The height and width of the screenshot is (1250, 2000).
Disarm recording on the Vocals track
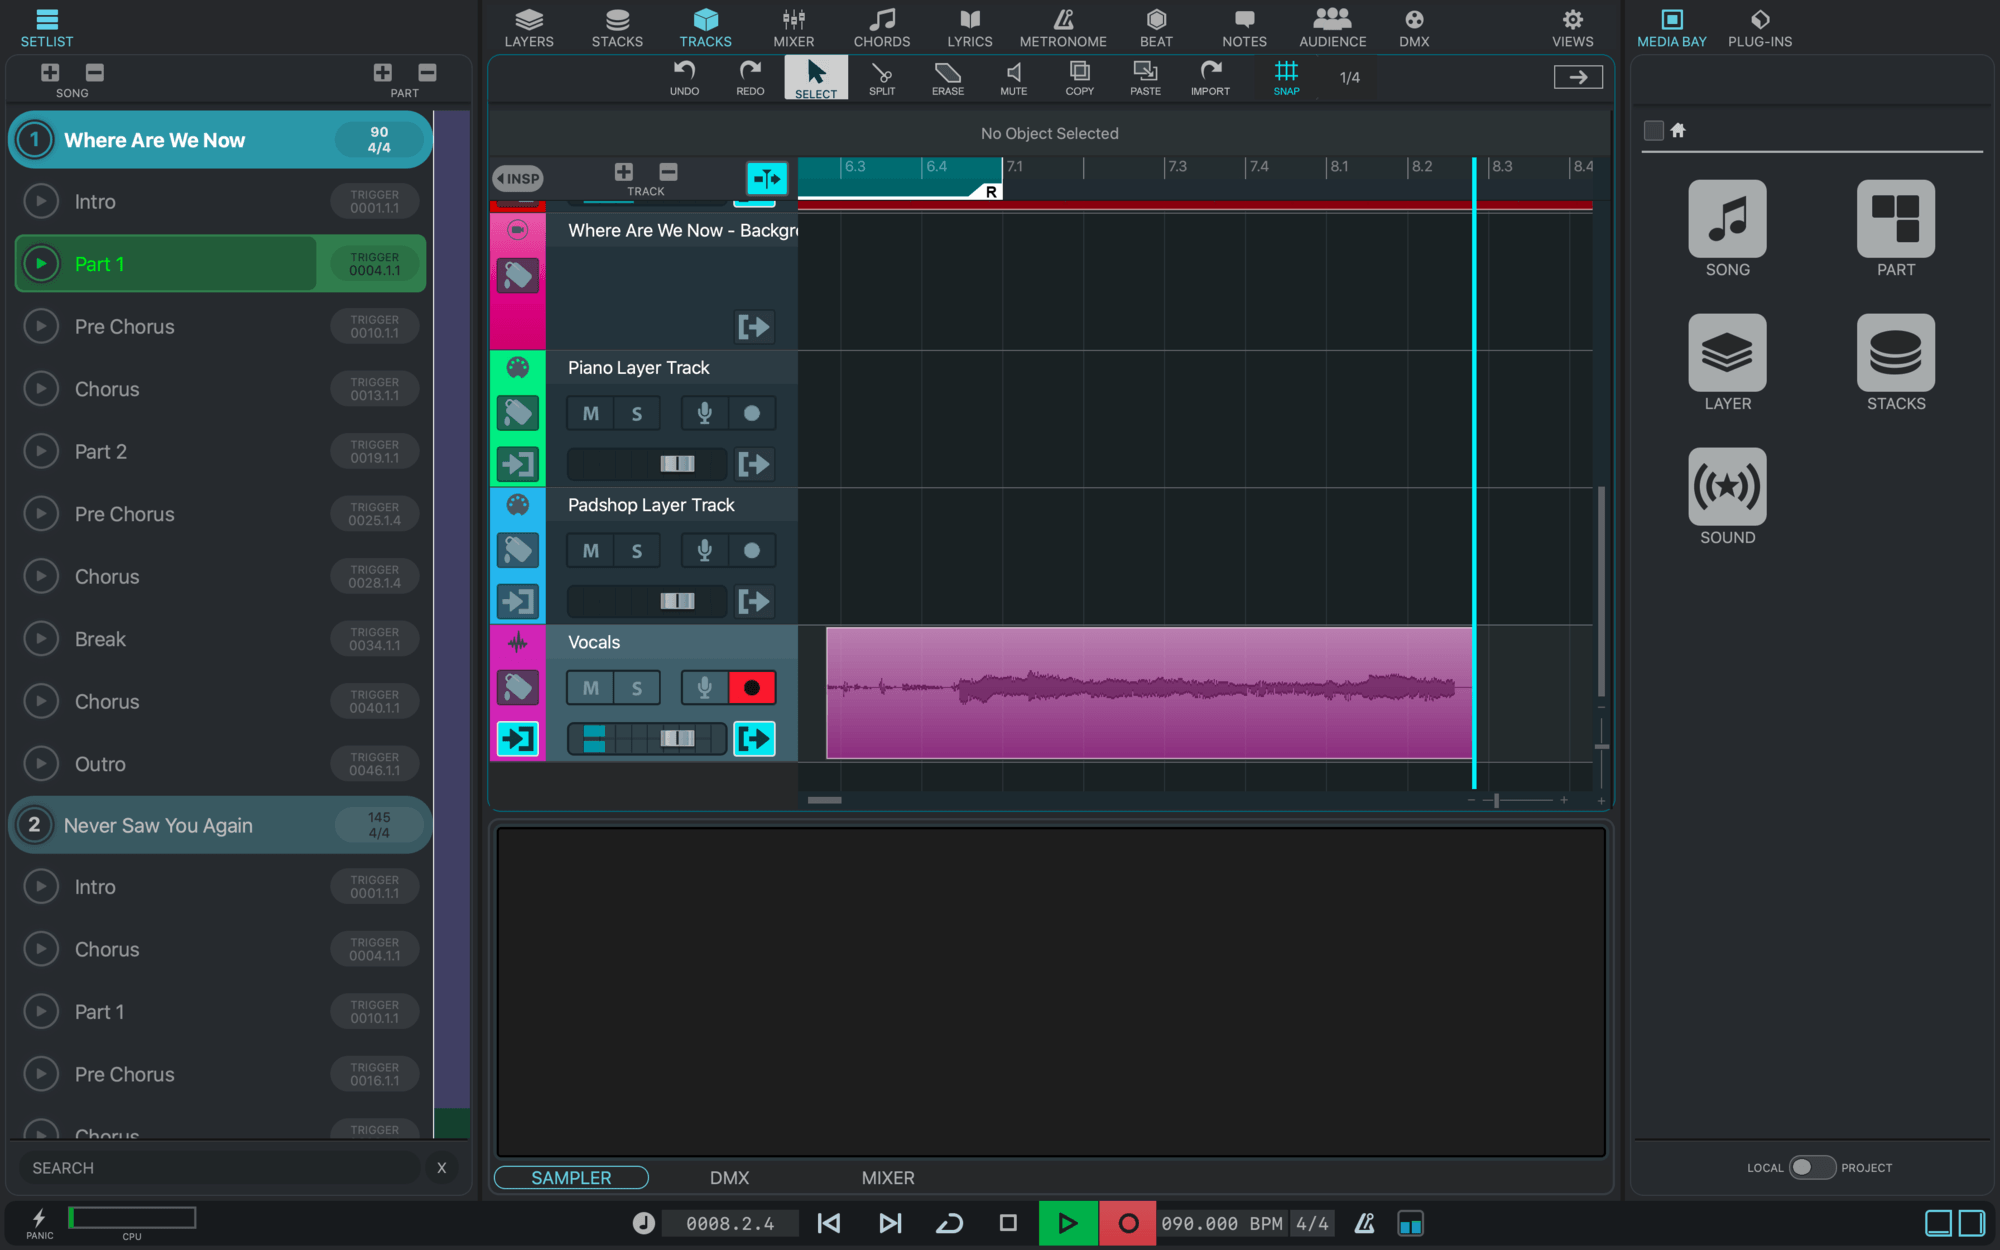pyautogui.click(x=753, y=687)
